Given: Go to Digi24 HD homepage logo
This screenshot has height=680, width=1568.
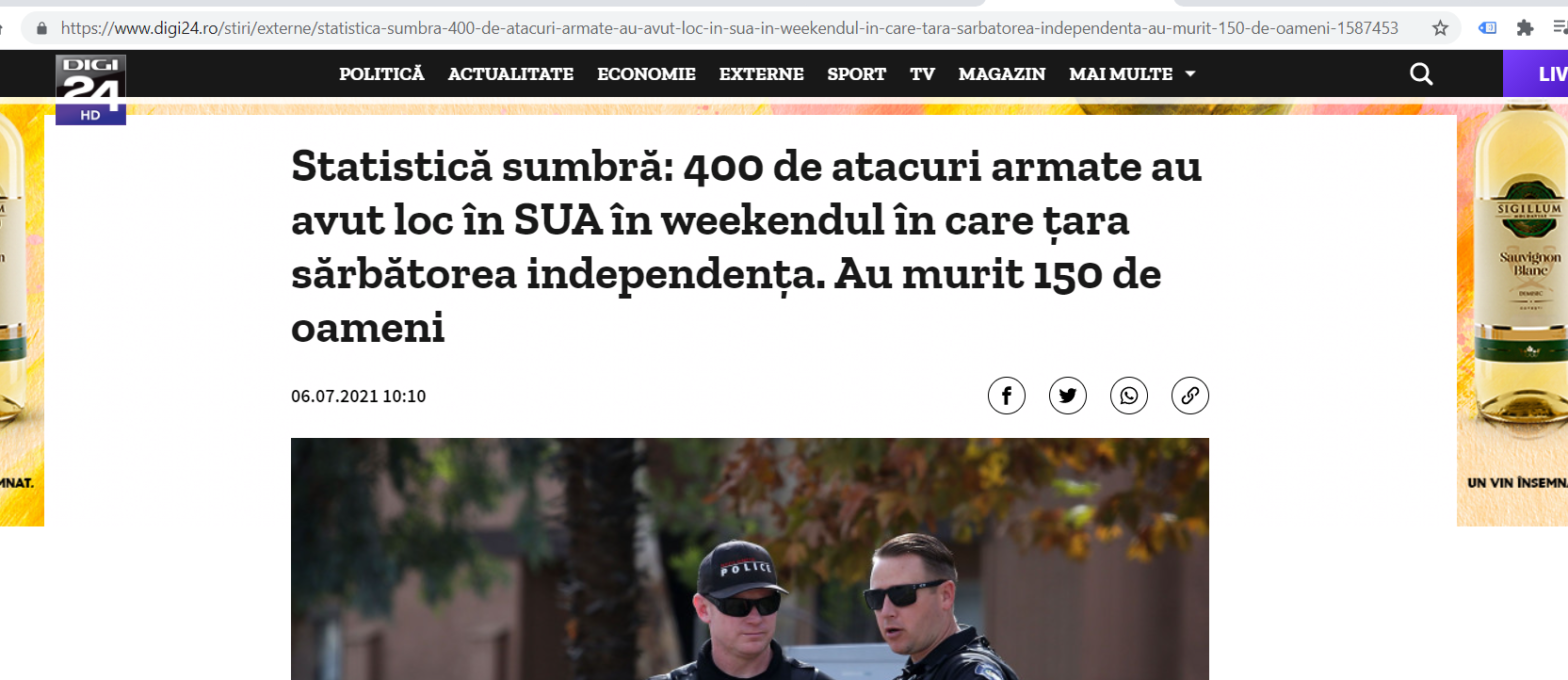Looking at the screenshot, I should [90, 90].
